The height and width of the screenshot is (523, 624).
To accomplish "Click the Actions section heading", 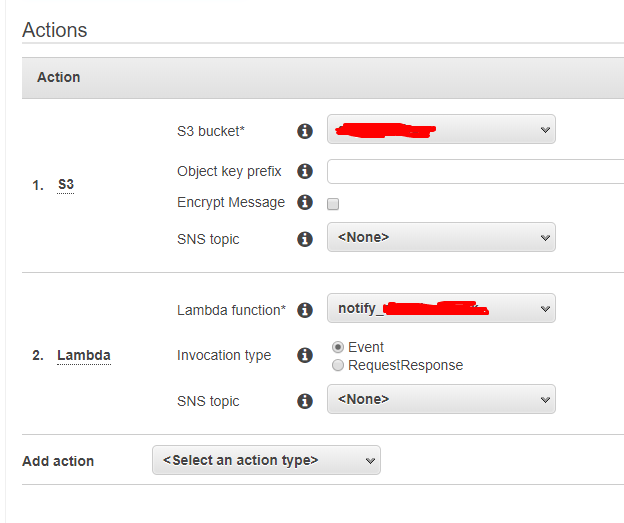I will click(x=55, y=30).
